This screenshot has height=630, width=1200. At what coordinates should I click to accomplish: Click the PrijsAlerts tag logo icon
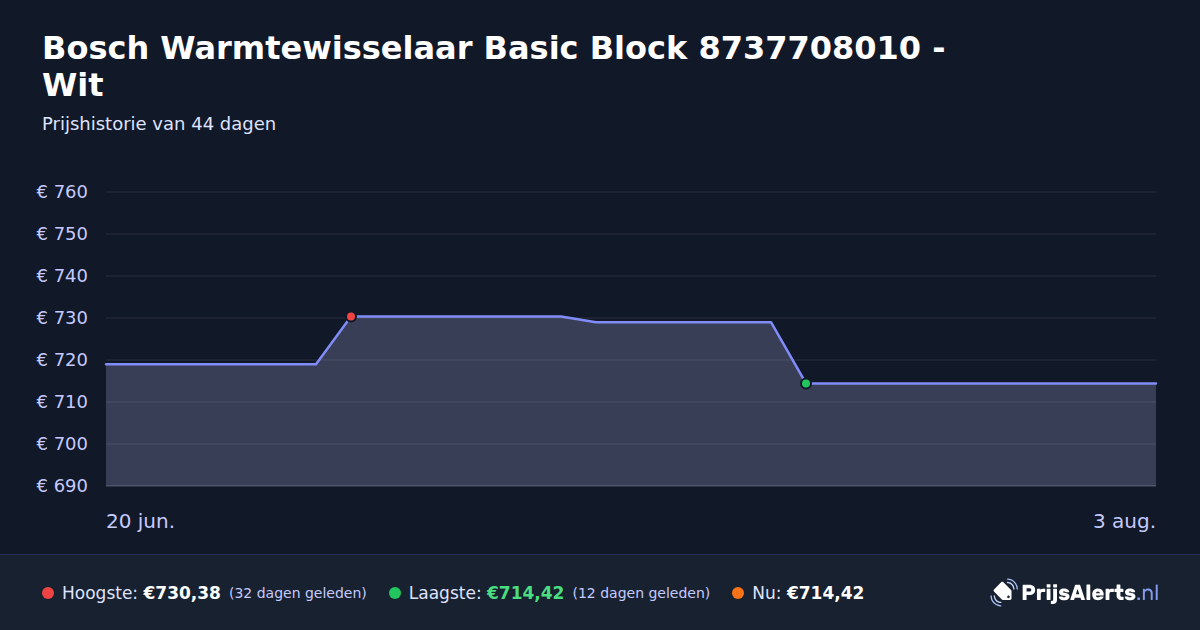[1003, 593]
